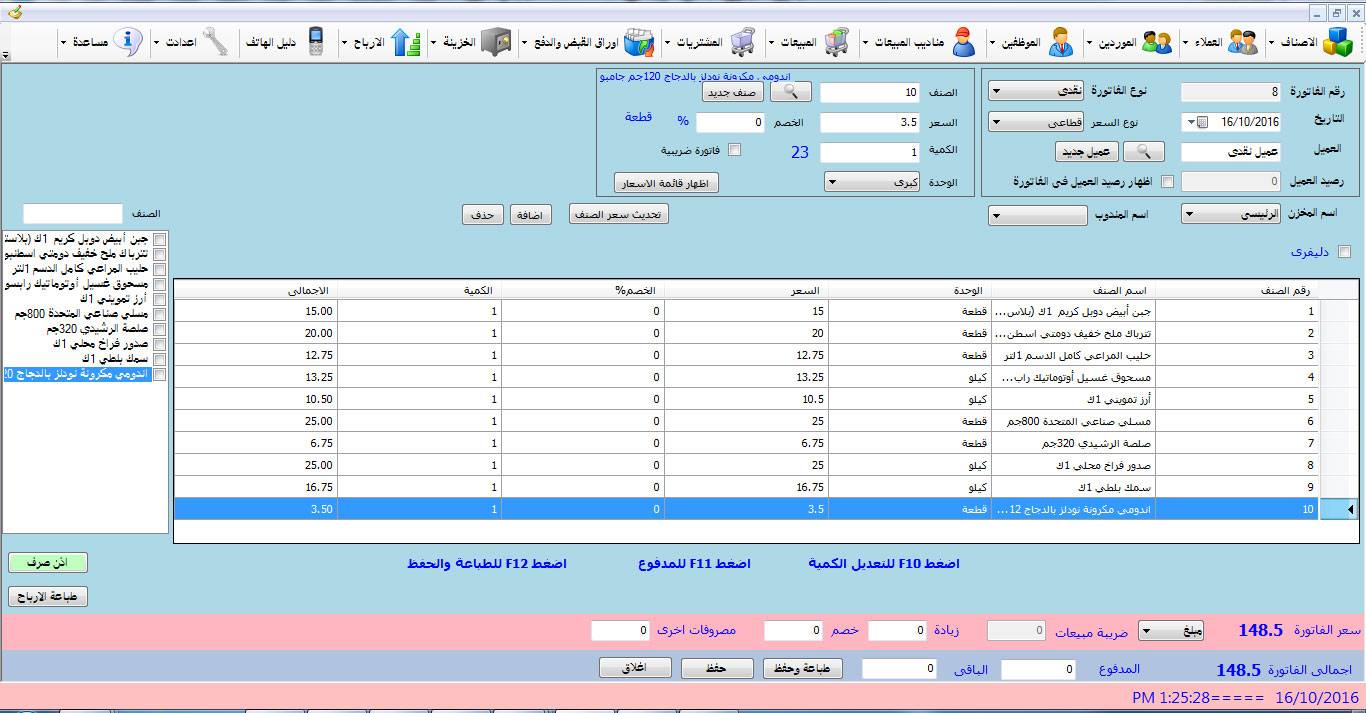Click the toolbar overflow arrow at the far left

[6, 57]
